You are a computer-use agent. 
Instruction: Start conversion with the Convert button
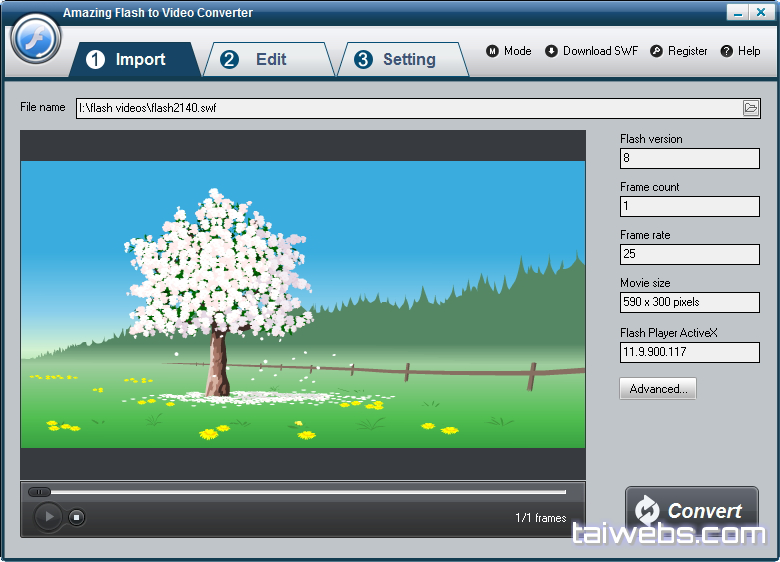(691, 511)
